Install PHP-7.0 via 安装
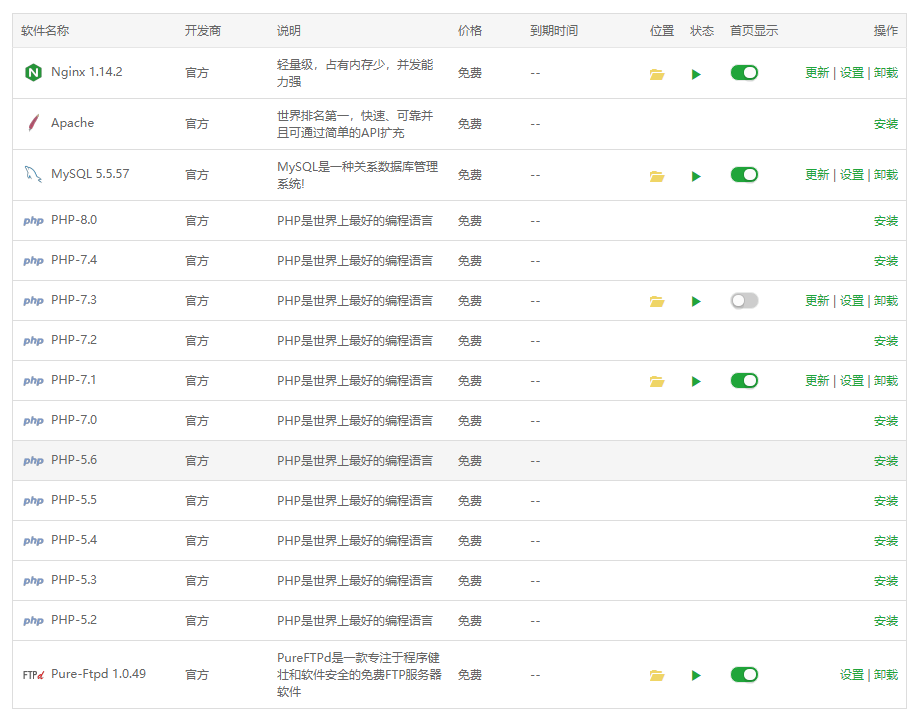 886,421
